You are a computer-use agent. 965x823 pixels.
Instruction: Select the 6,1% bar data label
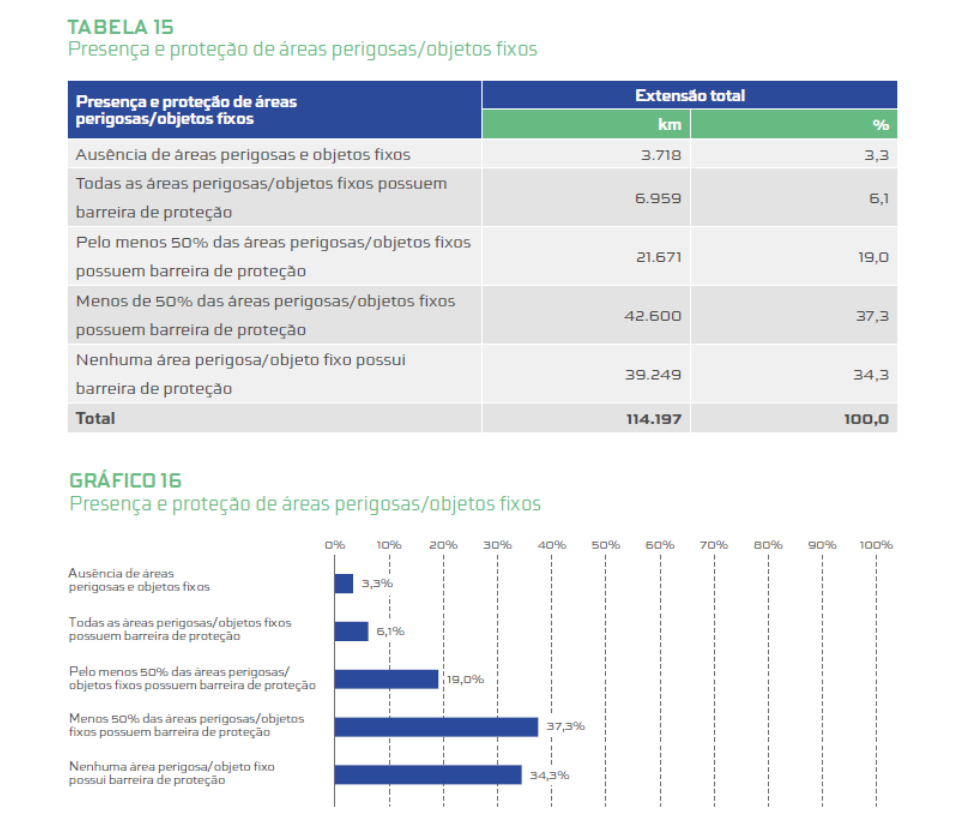tap(392, 631)
